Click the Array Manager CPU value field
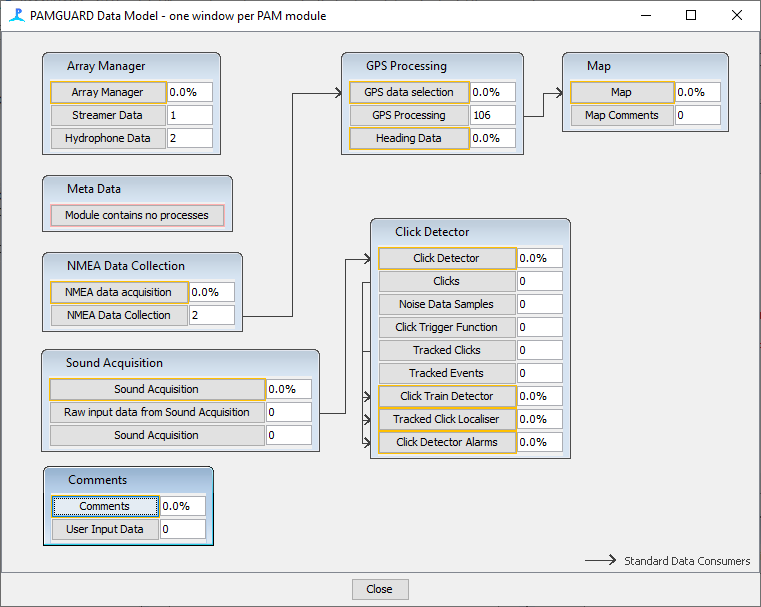Viewport: 761px width, 607px height. [190, 92]
